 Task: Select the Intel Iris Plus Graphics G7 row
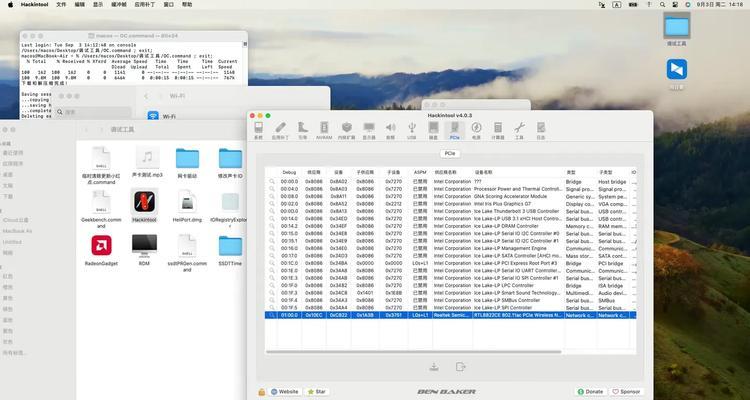click(x=451, y=204)
